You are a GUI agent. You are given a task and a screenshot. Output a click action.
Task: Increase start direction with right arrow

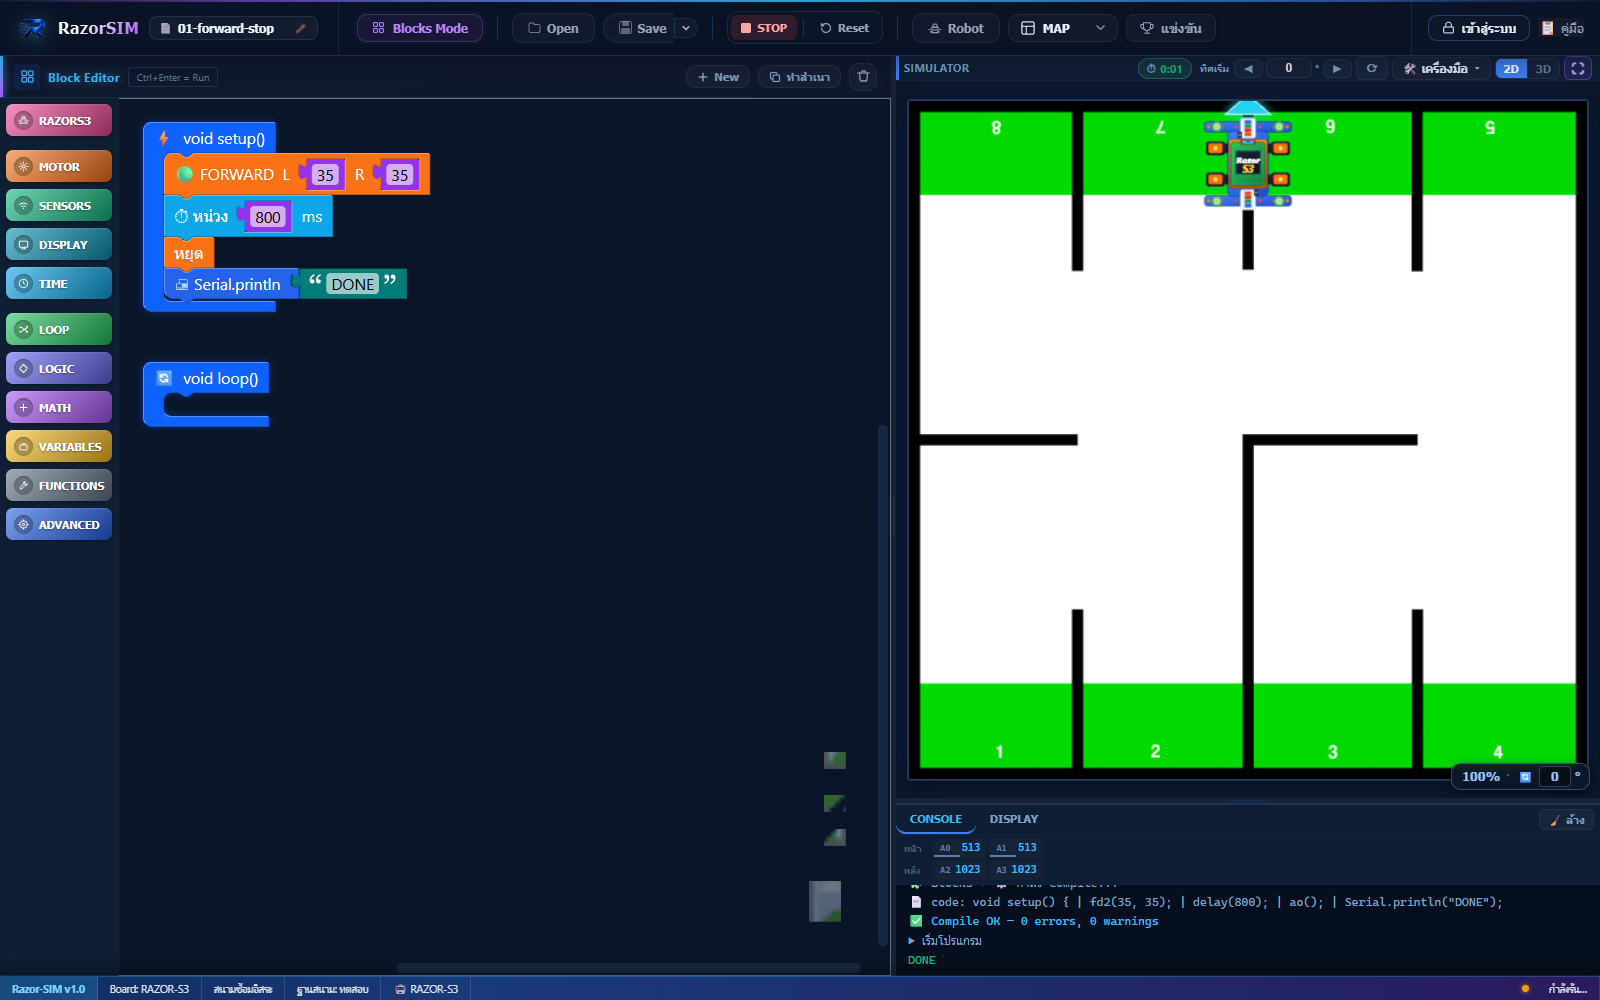pos(1337,68)
